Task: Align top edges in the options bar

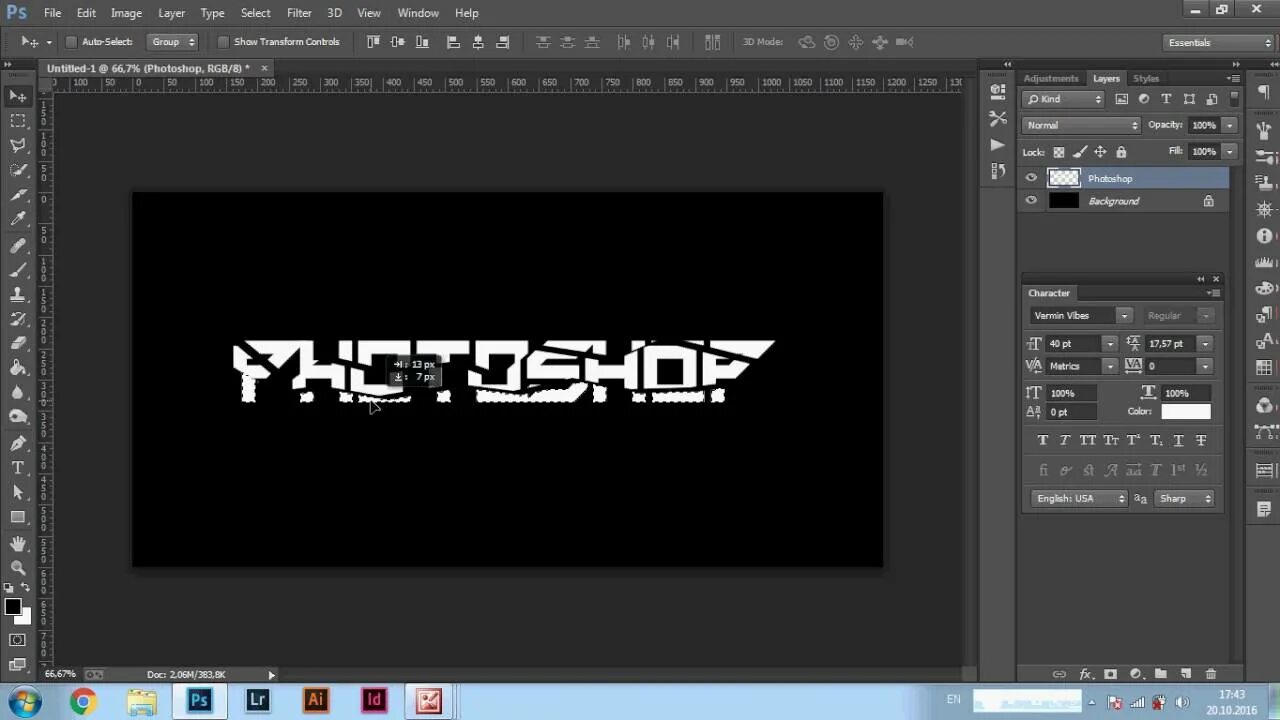Action: [374, 42]
